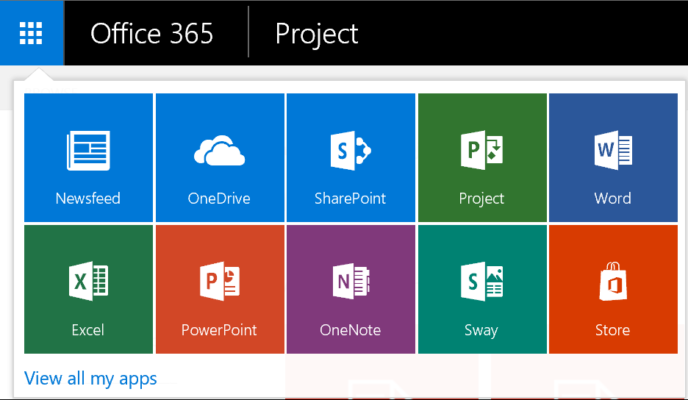The height and width of the screenshot is (400, 688).
Task: Open Excel using its X icon
Action: click(88, 281)
